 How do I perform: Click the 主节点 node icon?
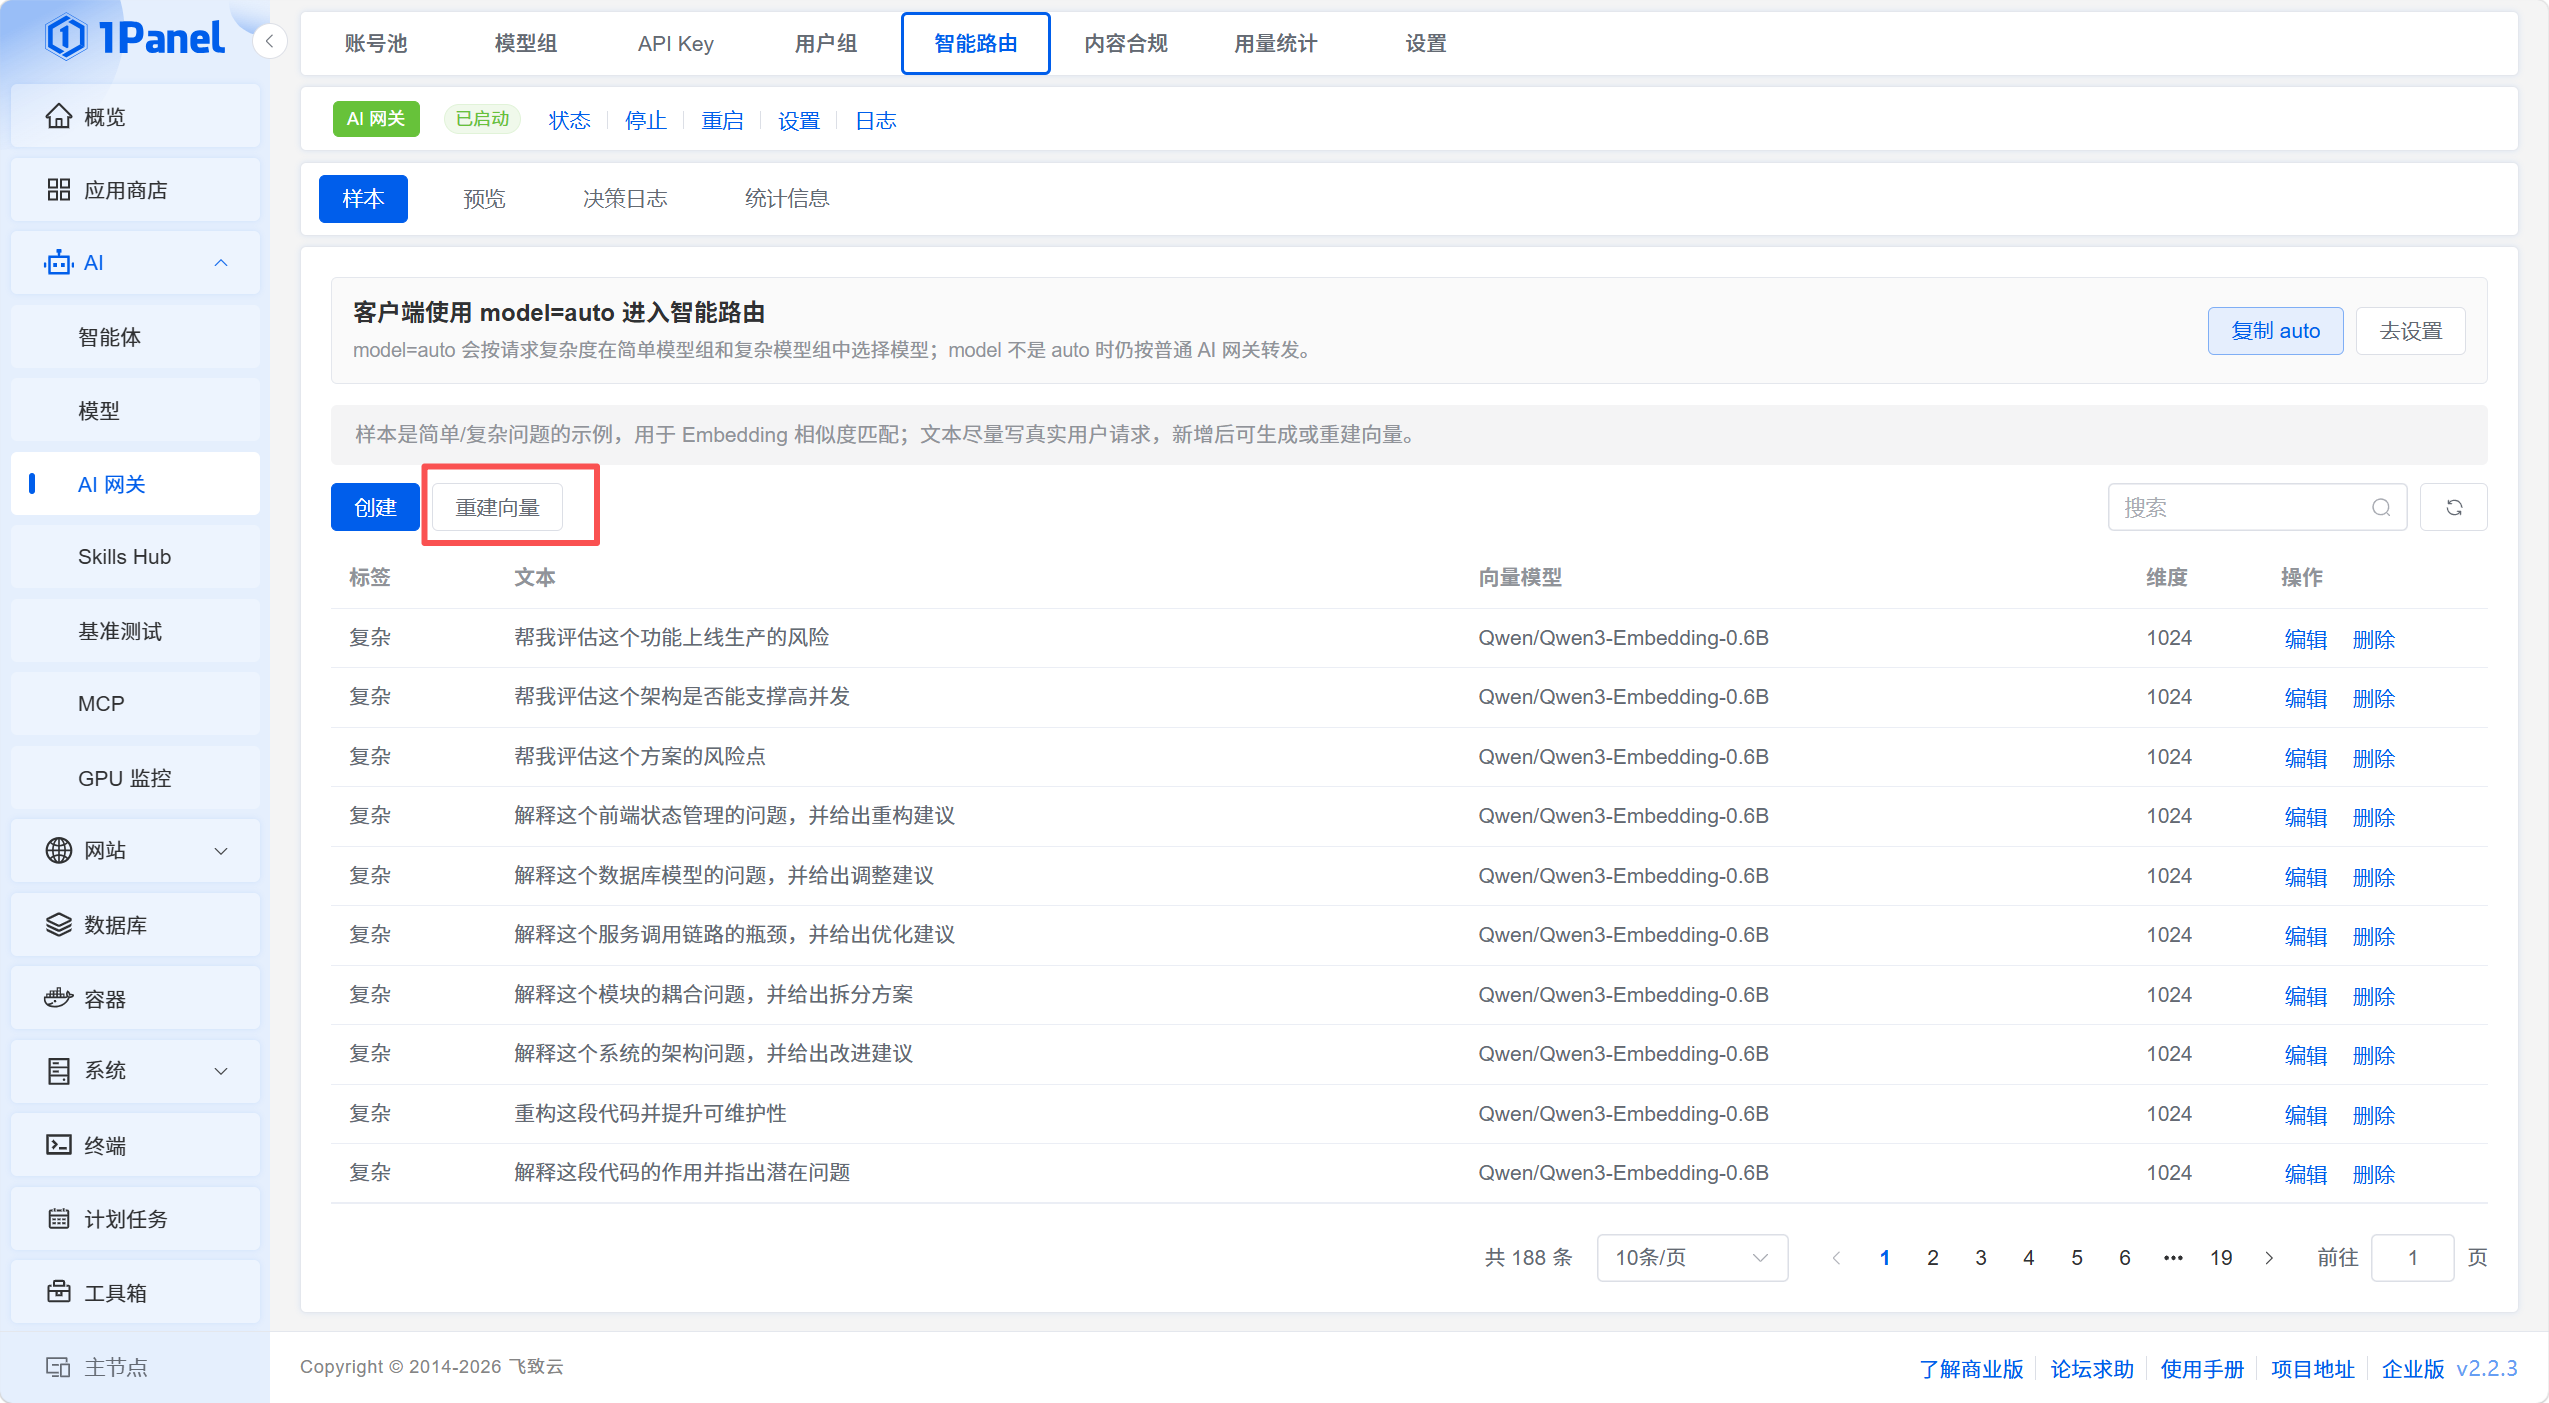(x=58, y=1367)
